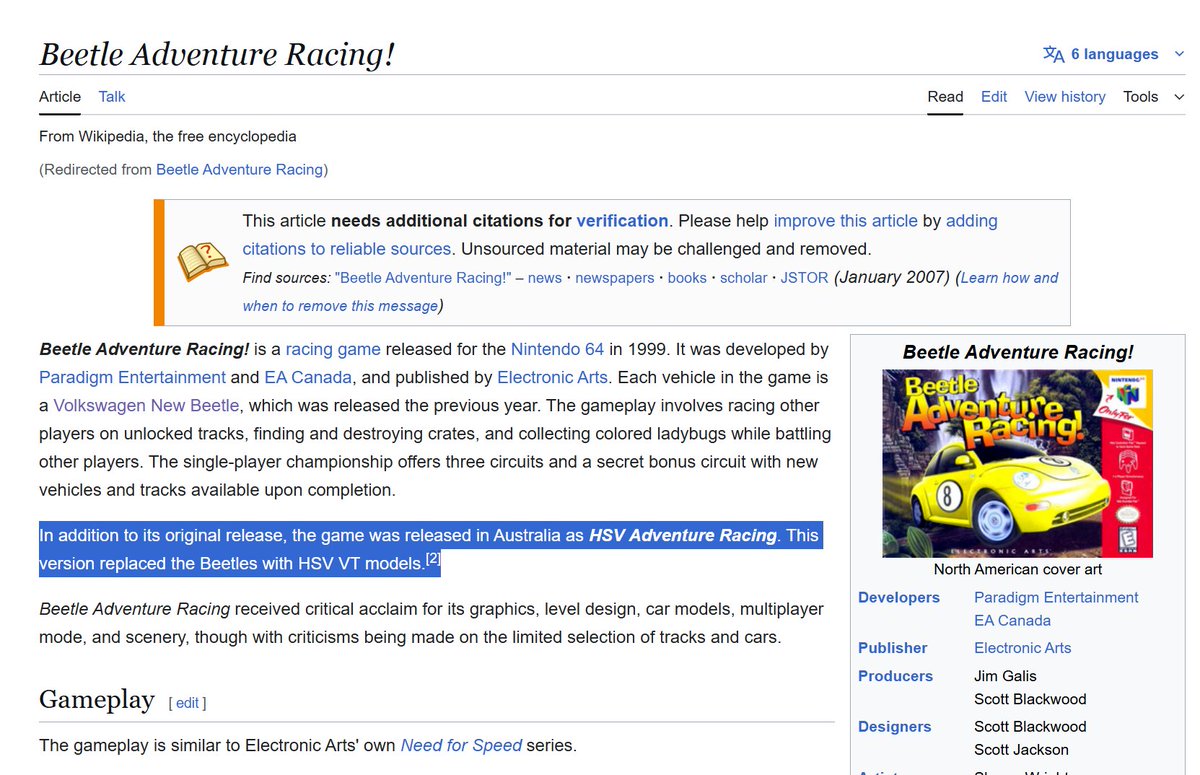Open EA Canada in the infobox

tap(1012, 620)
